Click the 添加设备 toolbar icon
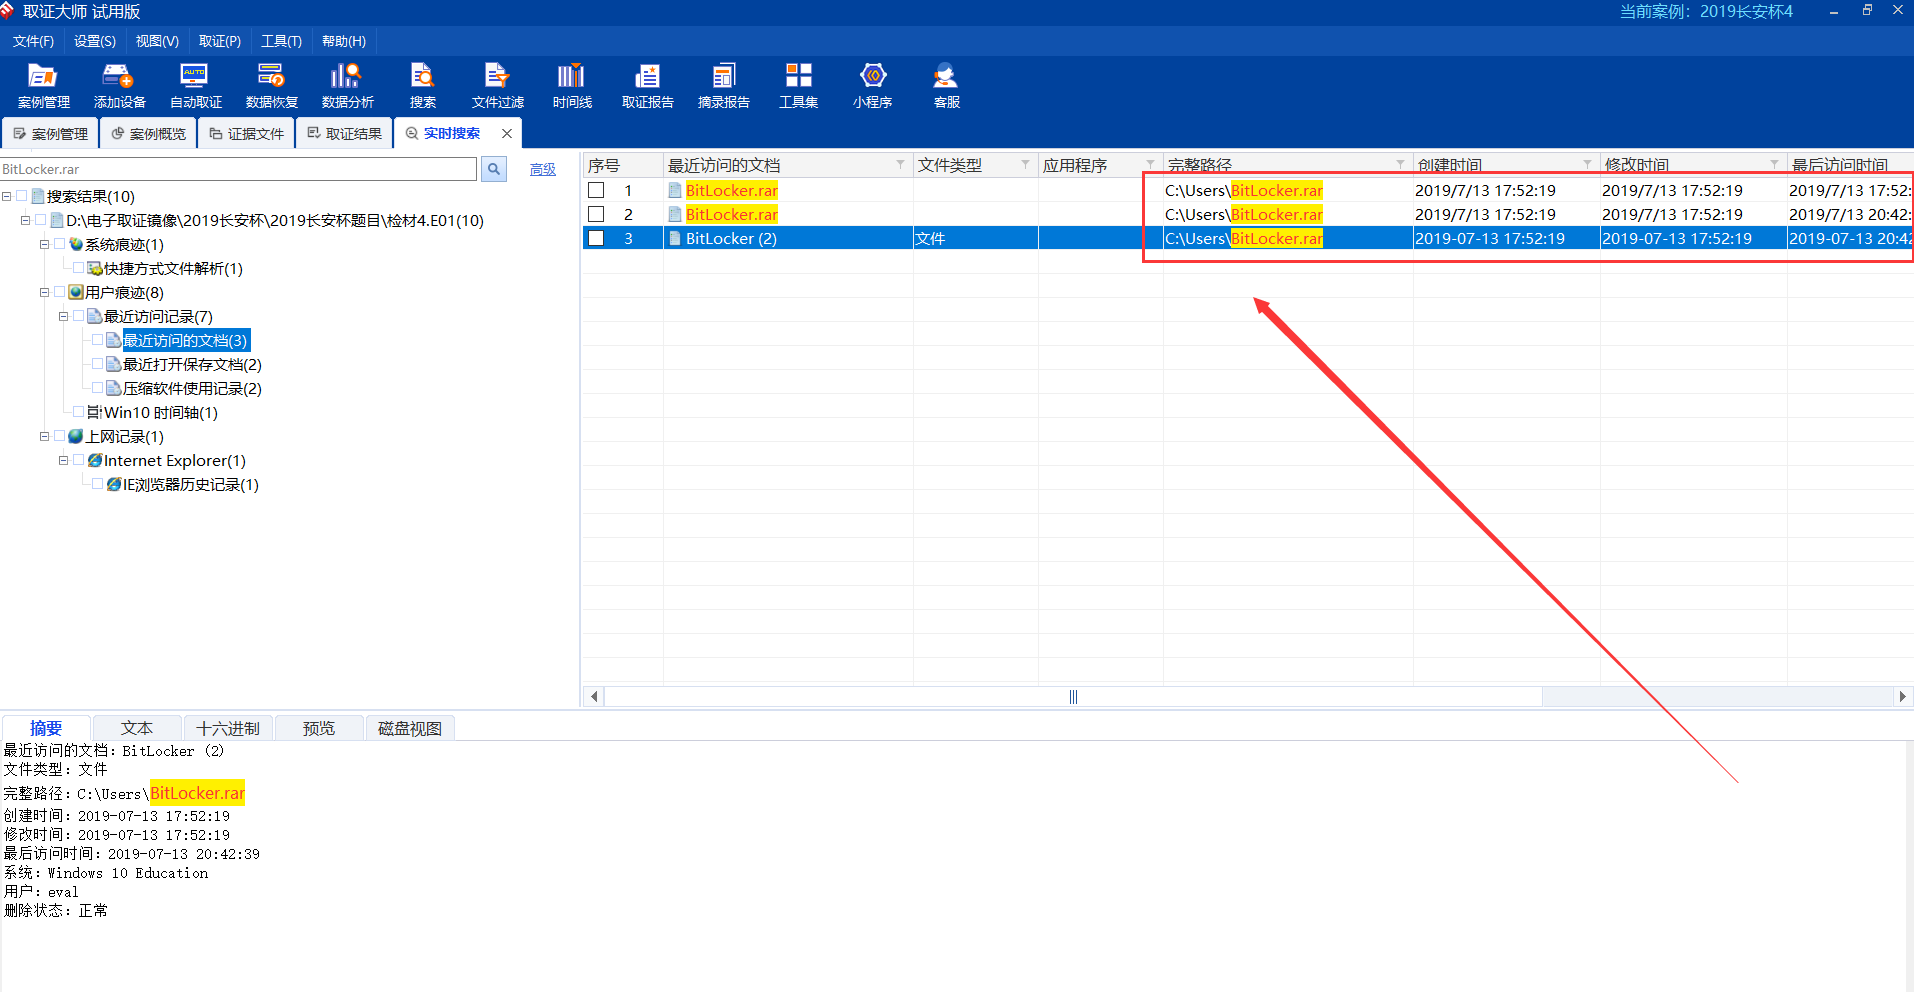Viewport: 1914px width, 992px height. click(x=119, y=86)
